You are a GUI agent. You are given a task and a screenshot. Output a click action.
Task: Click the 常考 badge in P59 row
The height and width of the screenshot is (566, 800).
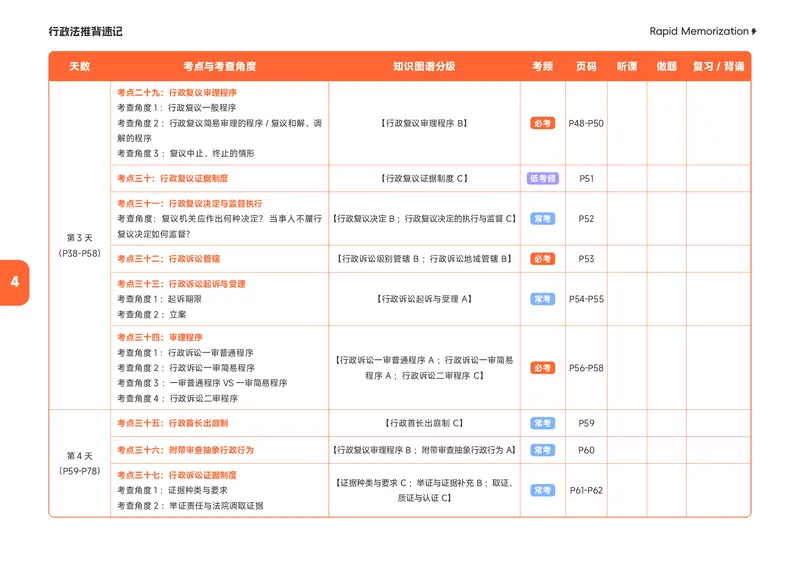click(542, 423)
